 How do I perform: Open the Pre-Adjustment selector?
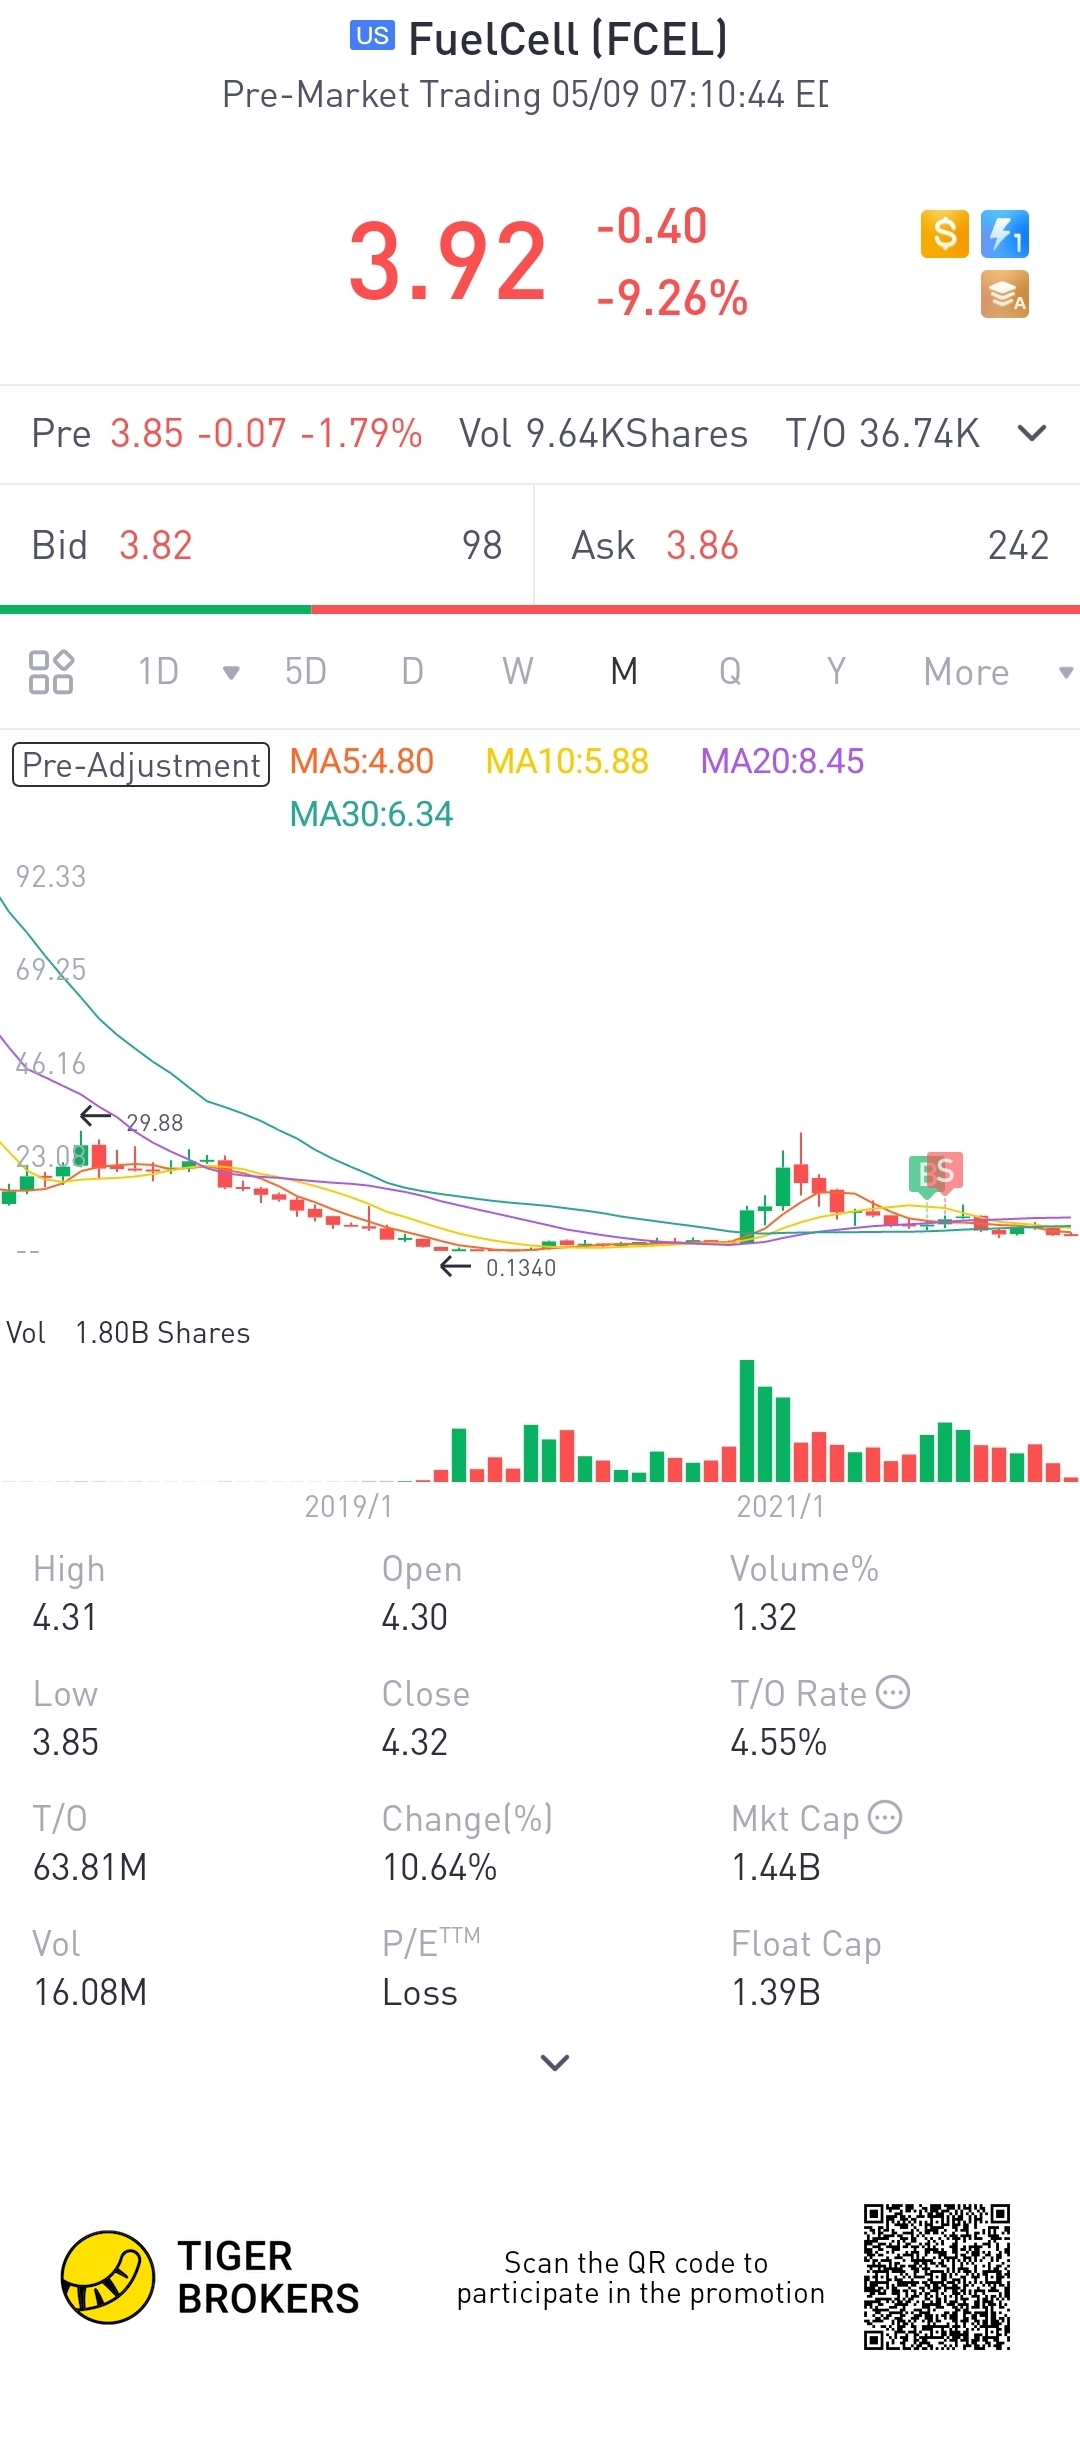[141, 765]
